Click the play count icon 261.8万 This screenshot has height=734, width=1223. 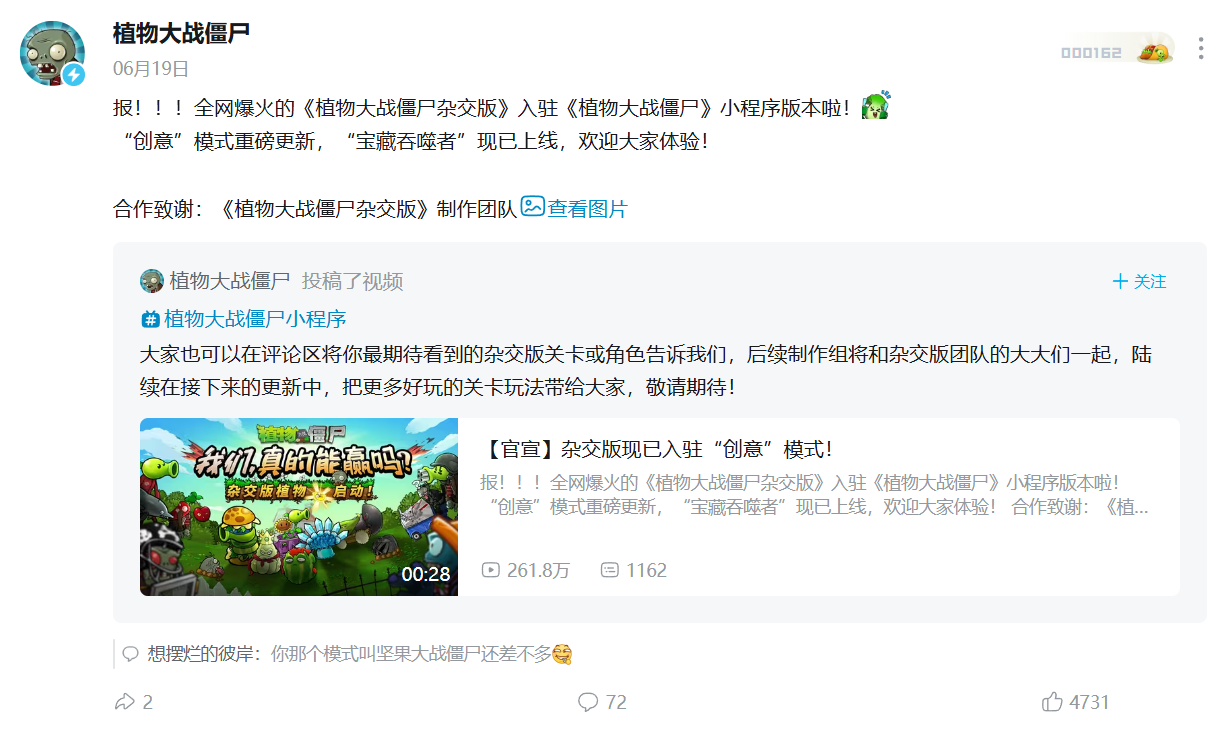(490, 570)
